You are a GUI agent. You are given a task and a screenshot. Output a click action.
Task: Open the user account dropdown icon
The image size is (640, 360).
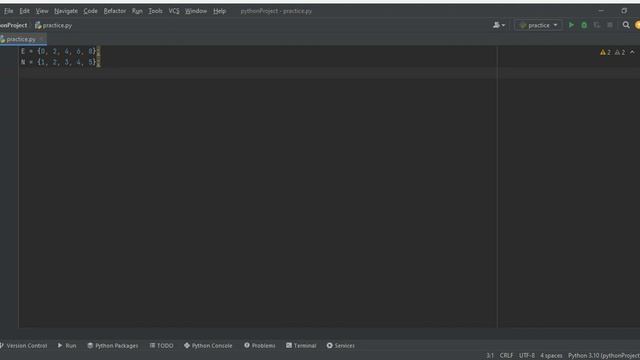click(x=499, y=25)
